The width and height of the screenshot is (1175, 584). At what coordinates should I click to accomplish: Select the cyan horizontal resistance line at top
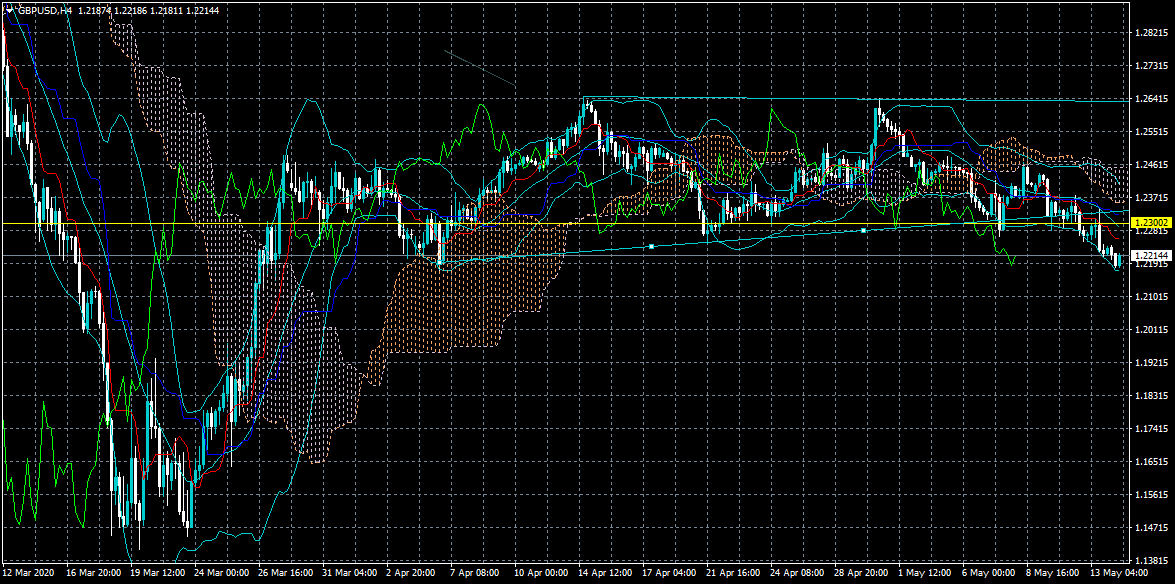[900, 100]
